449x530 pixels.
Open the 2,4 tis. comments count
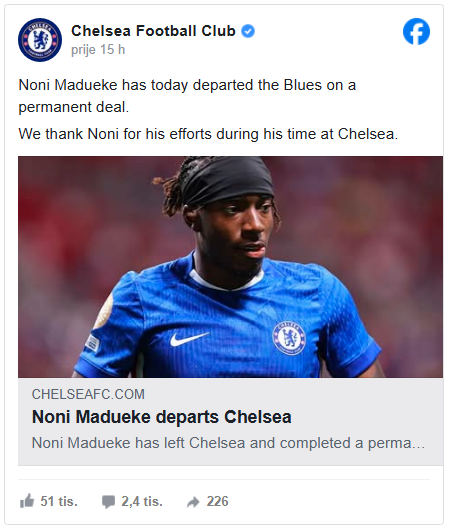tap(142, 501)
